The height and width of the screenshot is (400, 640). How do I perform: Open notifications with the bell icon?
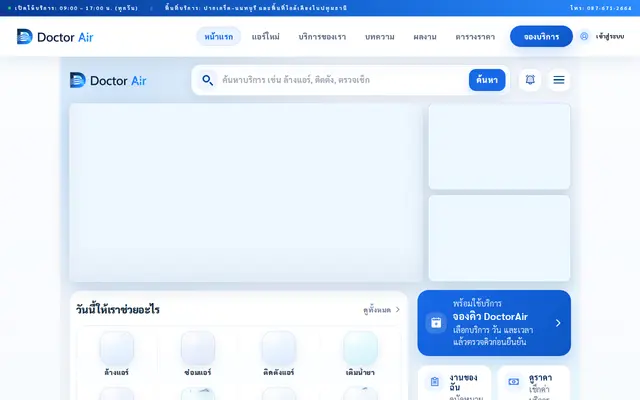[x=530, y=80]
